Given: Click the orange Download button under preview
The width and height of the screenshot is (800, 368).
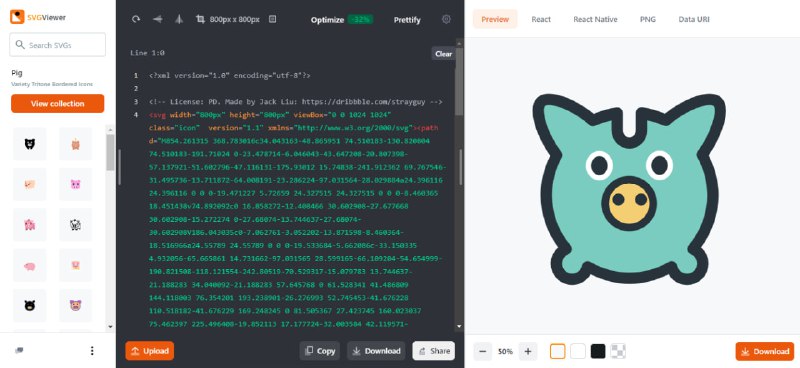Looking at the screenshot, I should [765, 351].
